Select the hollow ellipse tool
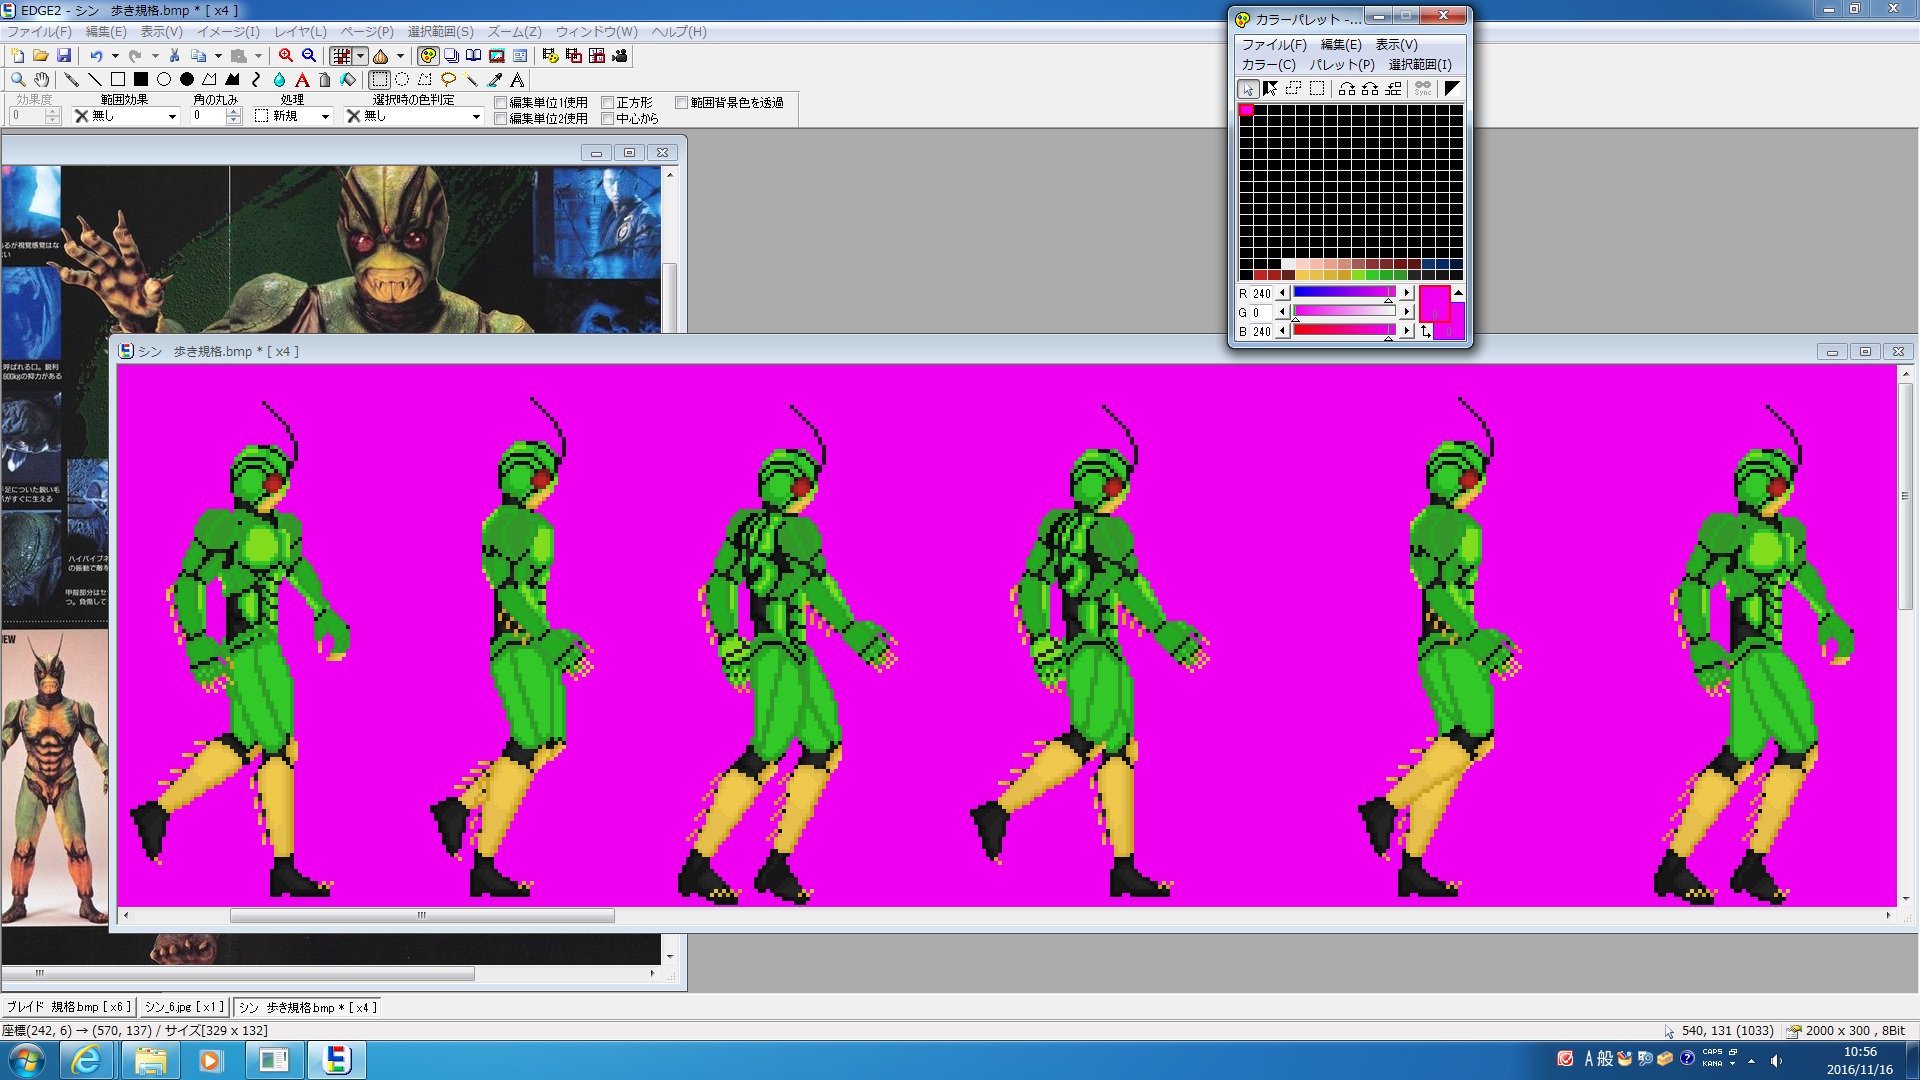The height and width of the screenshot is (1080, 1920). coord(164,80)
